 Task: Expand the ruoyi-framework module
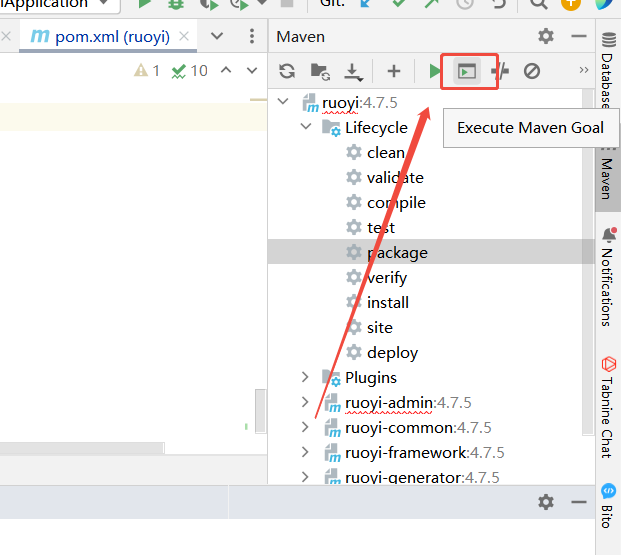(x=305, y=452)
